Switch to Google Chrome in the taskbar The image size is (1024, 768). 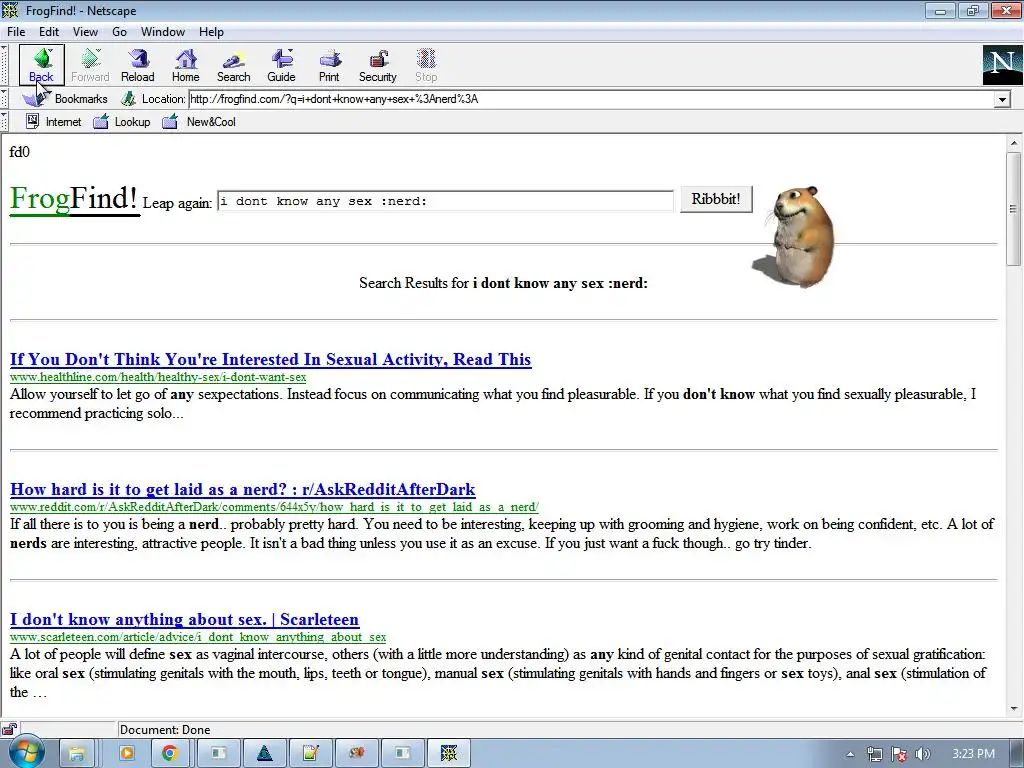[170, 754]
